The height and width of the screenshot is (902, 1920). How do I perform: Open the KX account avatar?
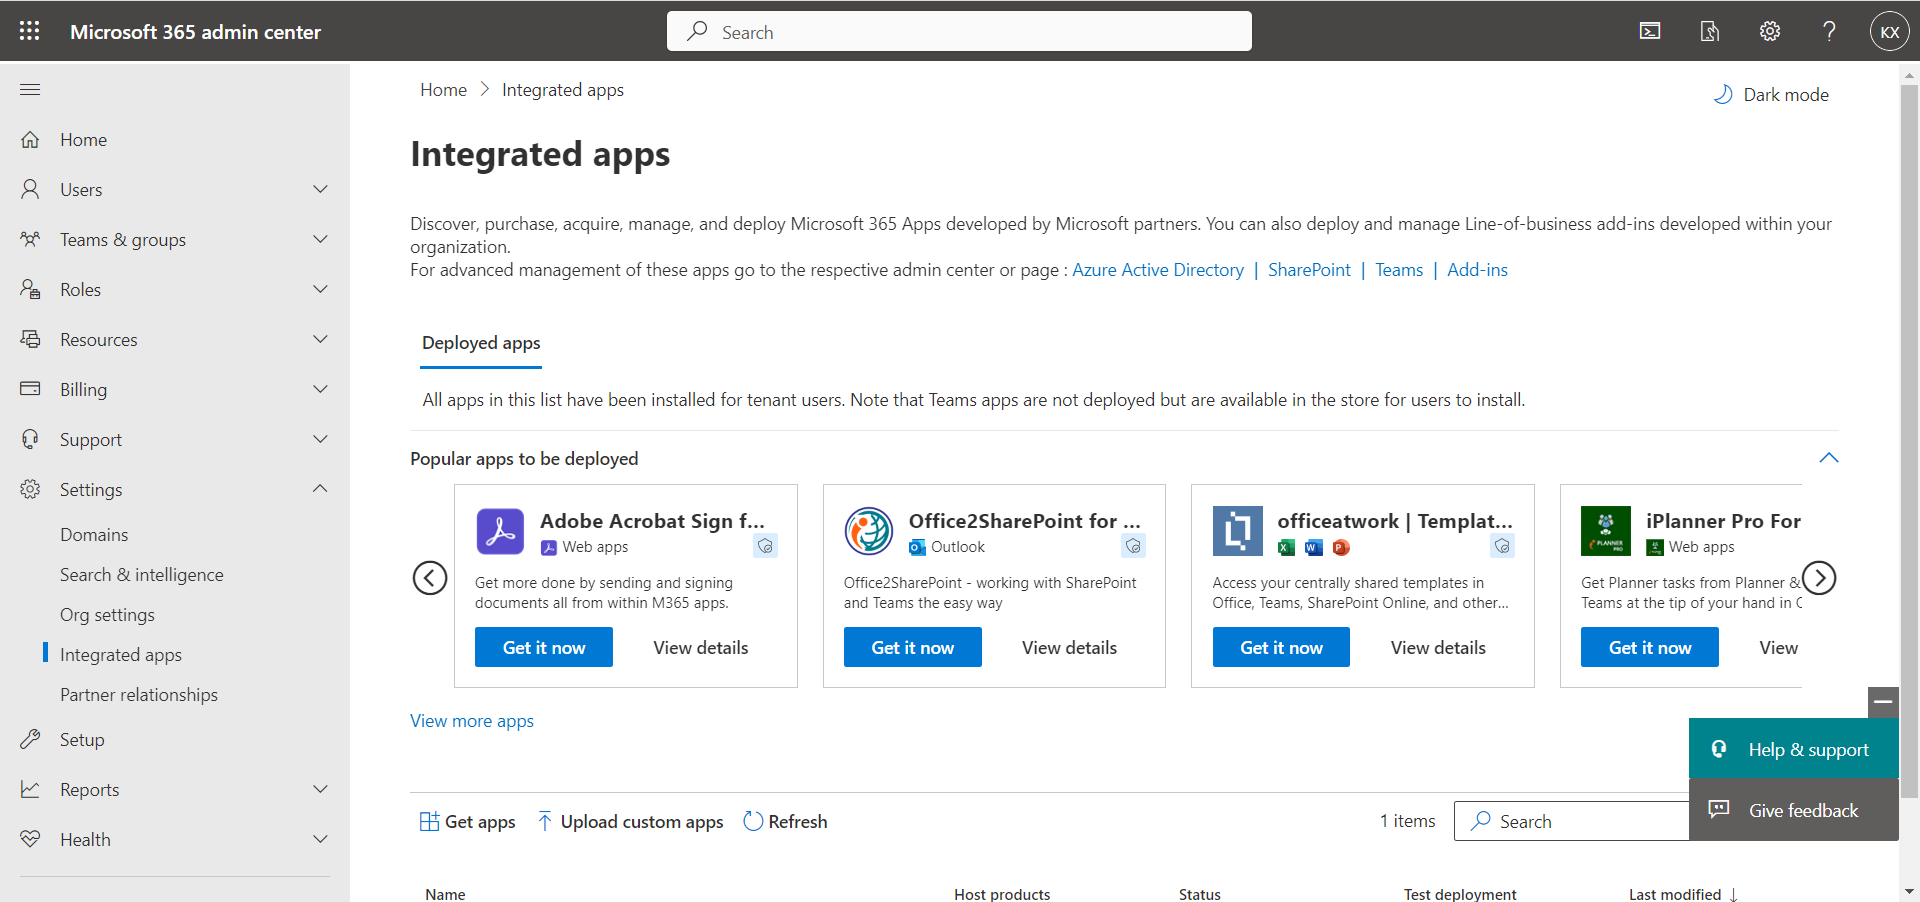coord(1889,32)
